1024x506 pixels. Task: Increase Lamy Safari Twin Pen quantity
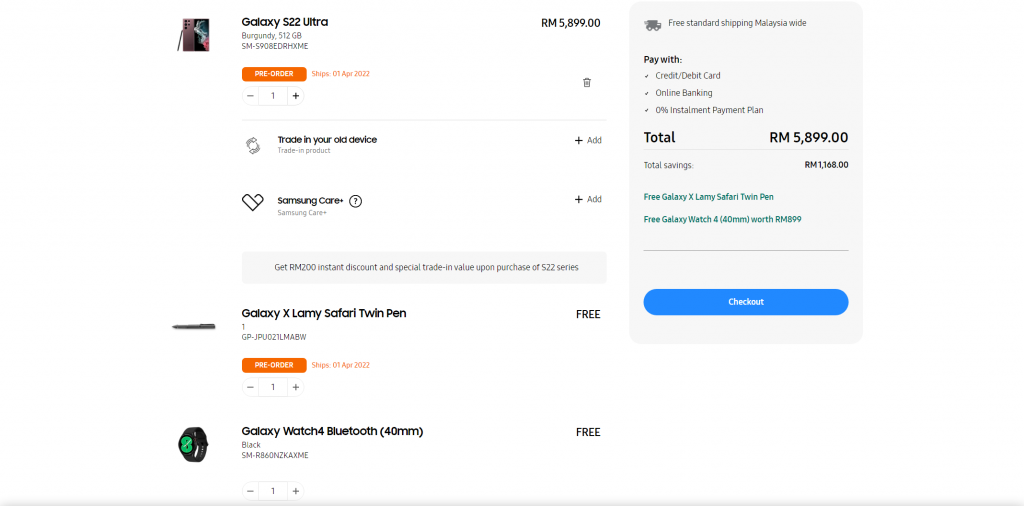(x=295, y=387)
